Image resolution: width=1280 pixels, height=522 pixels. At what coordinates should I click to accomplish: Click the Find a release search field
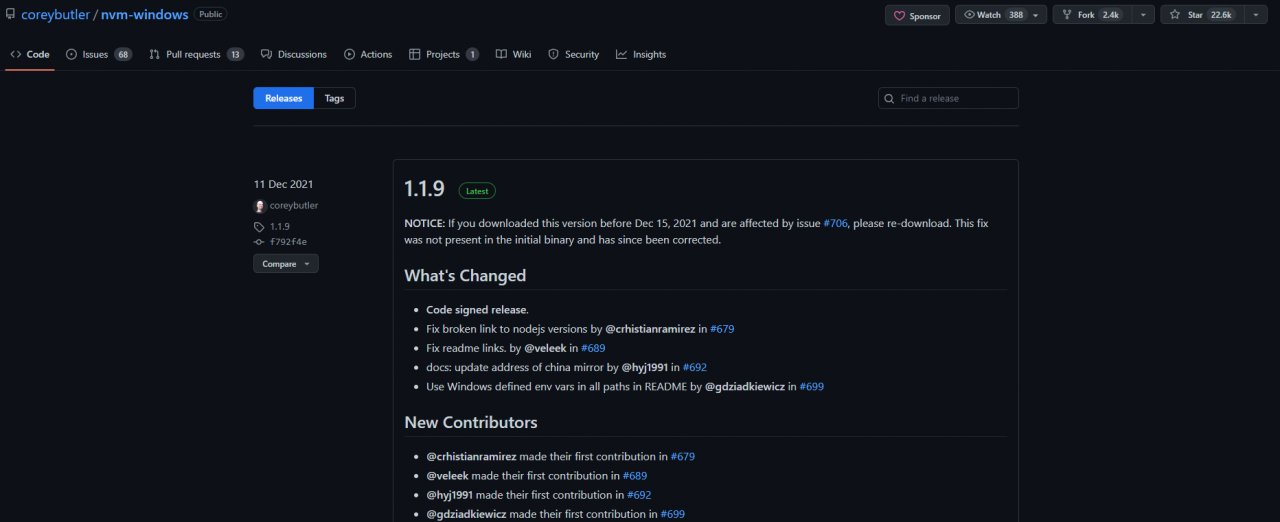click(x=955, y=98)
